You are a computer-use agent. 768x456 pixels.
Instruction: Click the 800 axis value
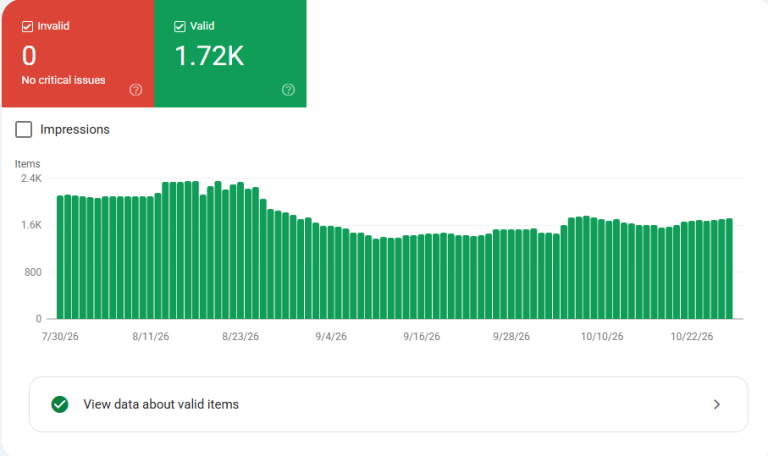[x=33, y=272]
